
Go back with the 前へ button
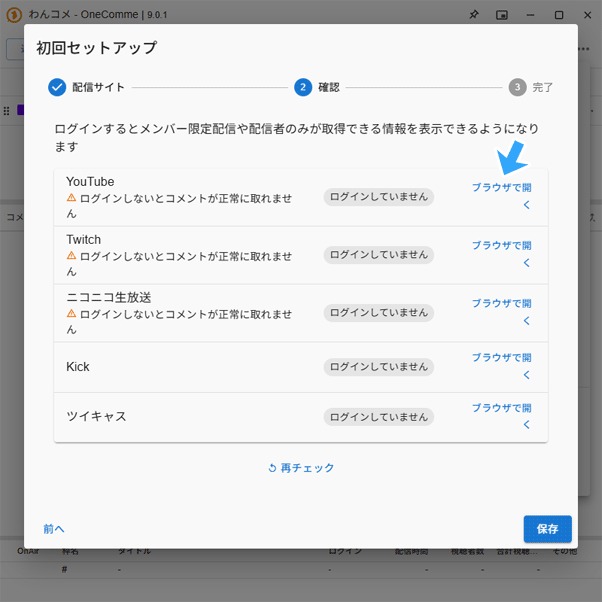point(54,529)
